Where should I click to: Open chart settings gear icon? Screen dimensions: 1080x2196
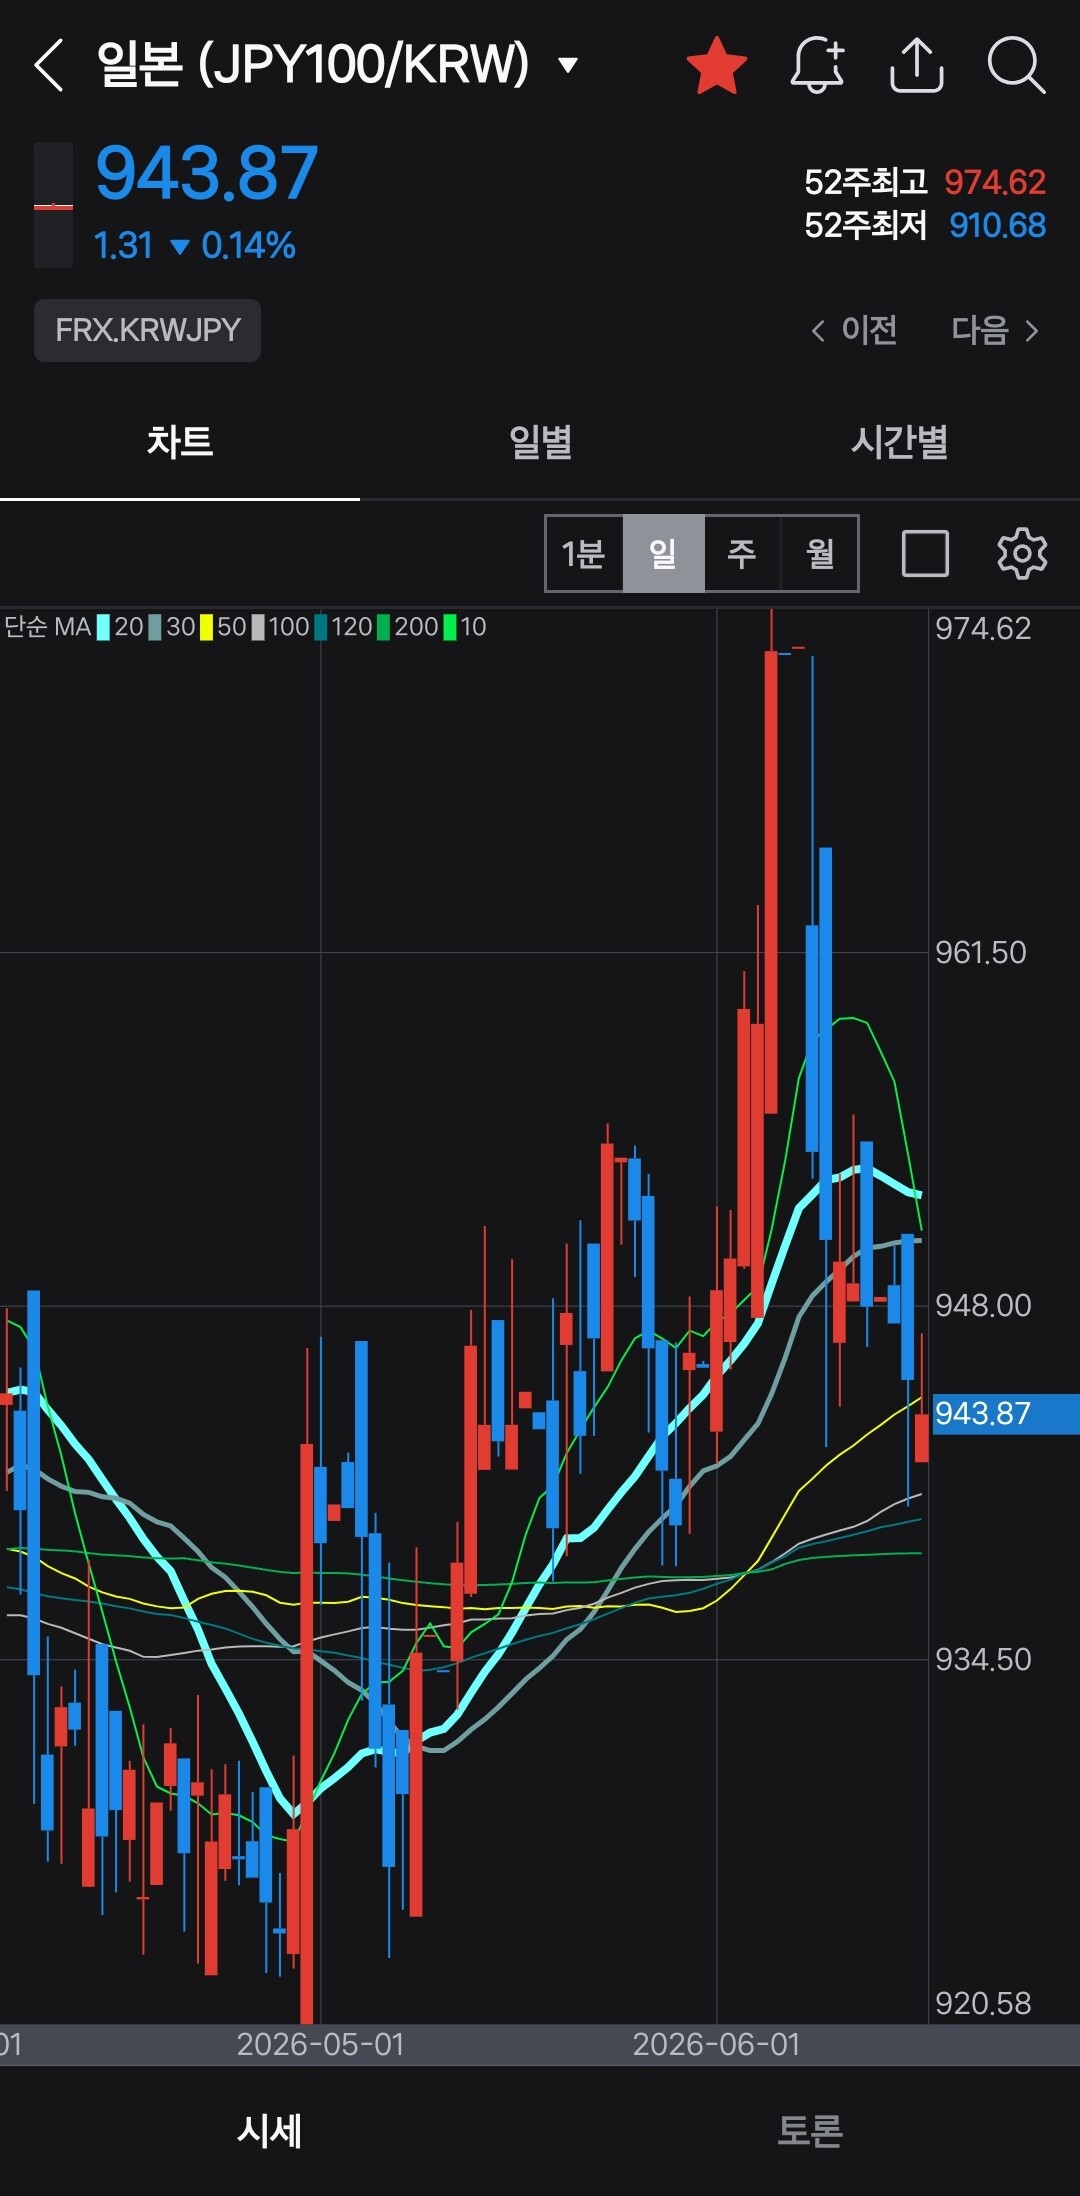click(1022, 553)
